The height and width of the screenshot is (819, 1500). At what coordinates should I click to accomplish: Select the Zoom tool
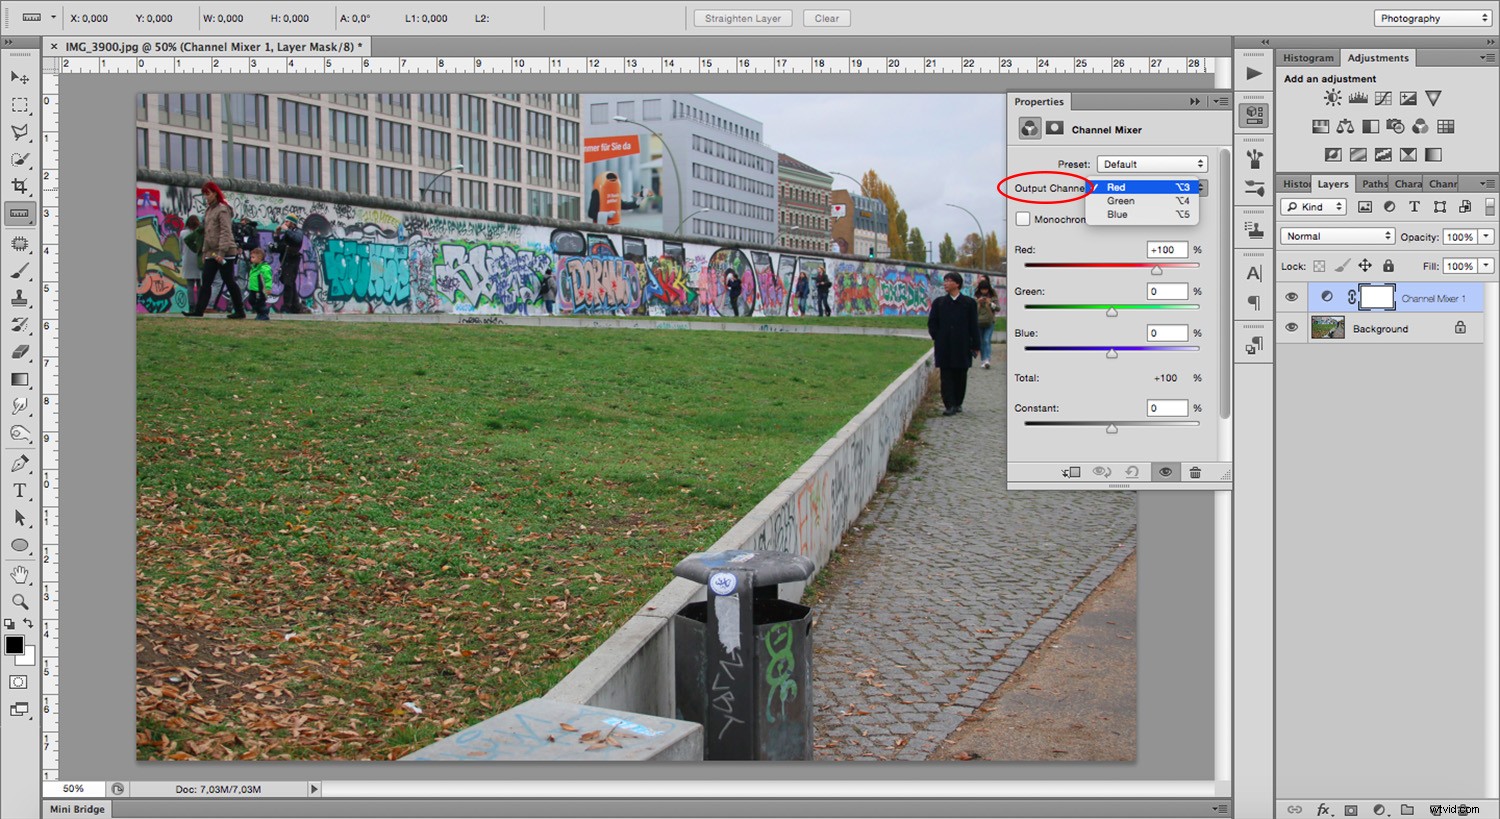(20, 601)
